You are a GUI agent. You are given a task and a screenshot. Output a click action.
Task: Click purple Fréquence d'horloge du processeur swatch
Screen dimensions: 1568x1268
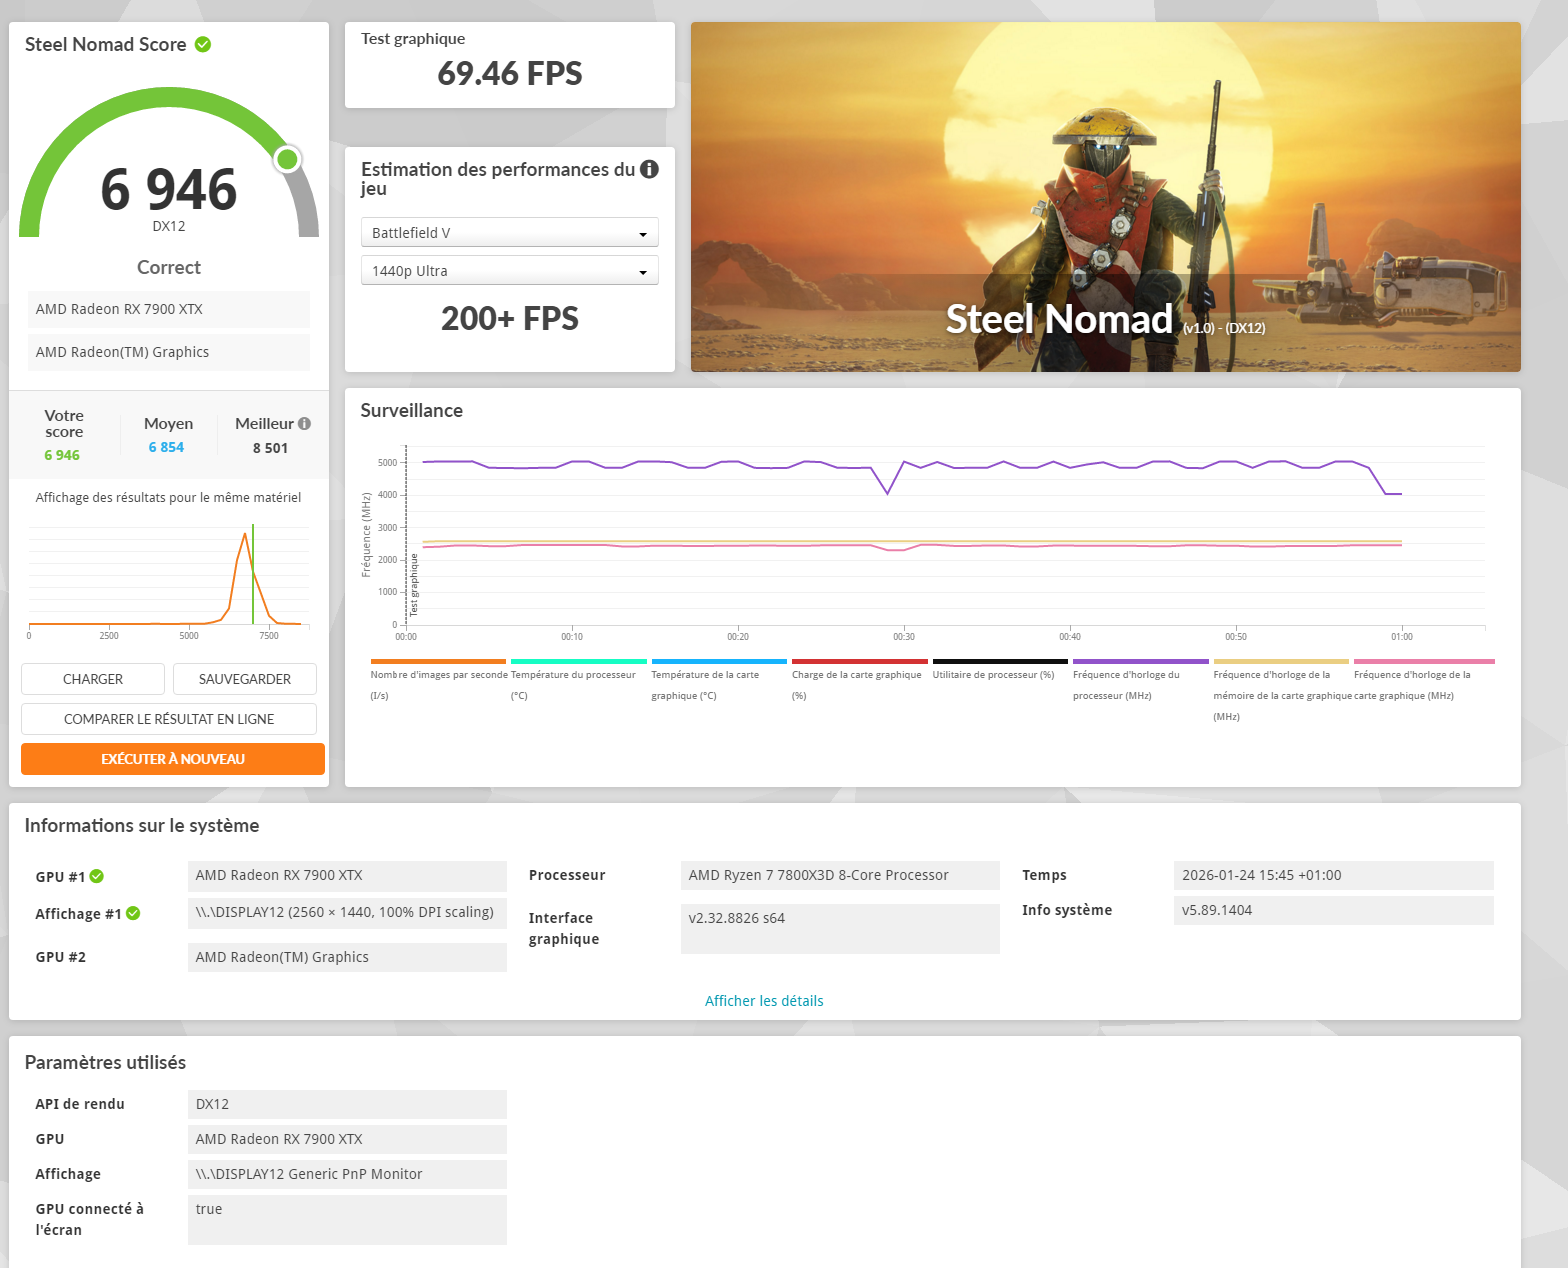click(1140, 662)
